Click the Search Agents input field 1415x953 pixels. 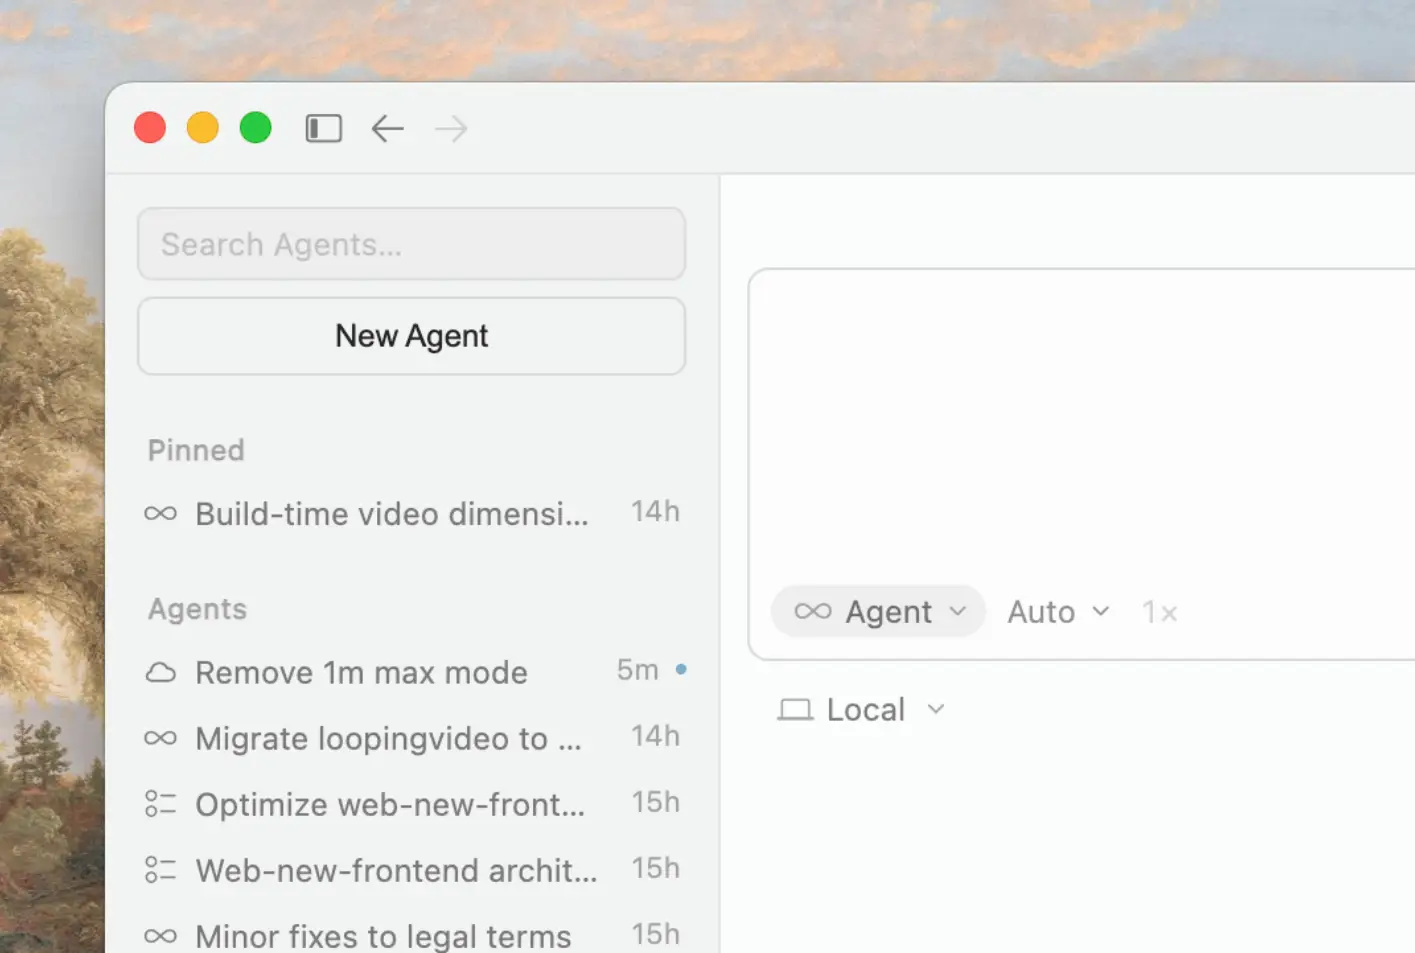pyautogui.click(x=411, y=244)
